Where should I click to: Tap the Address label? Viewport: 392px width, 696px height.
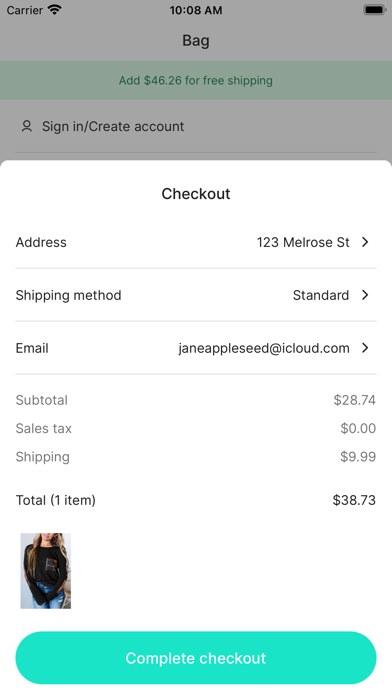[41, 242]
